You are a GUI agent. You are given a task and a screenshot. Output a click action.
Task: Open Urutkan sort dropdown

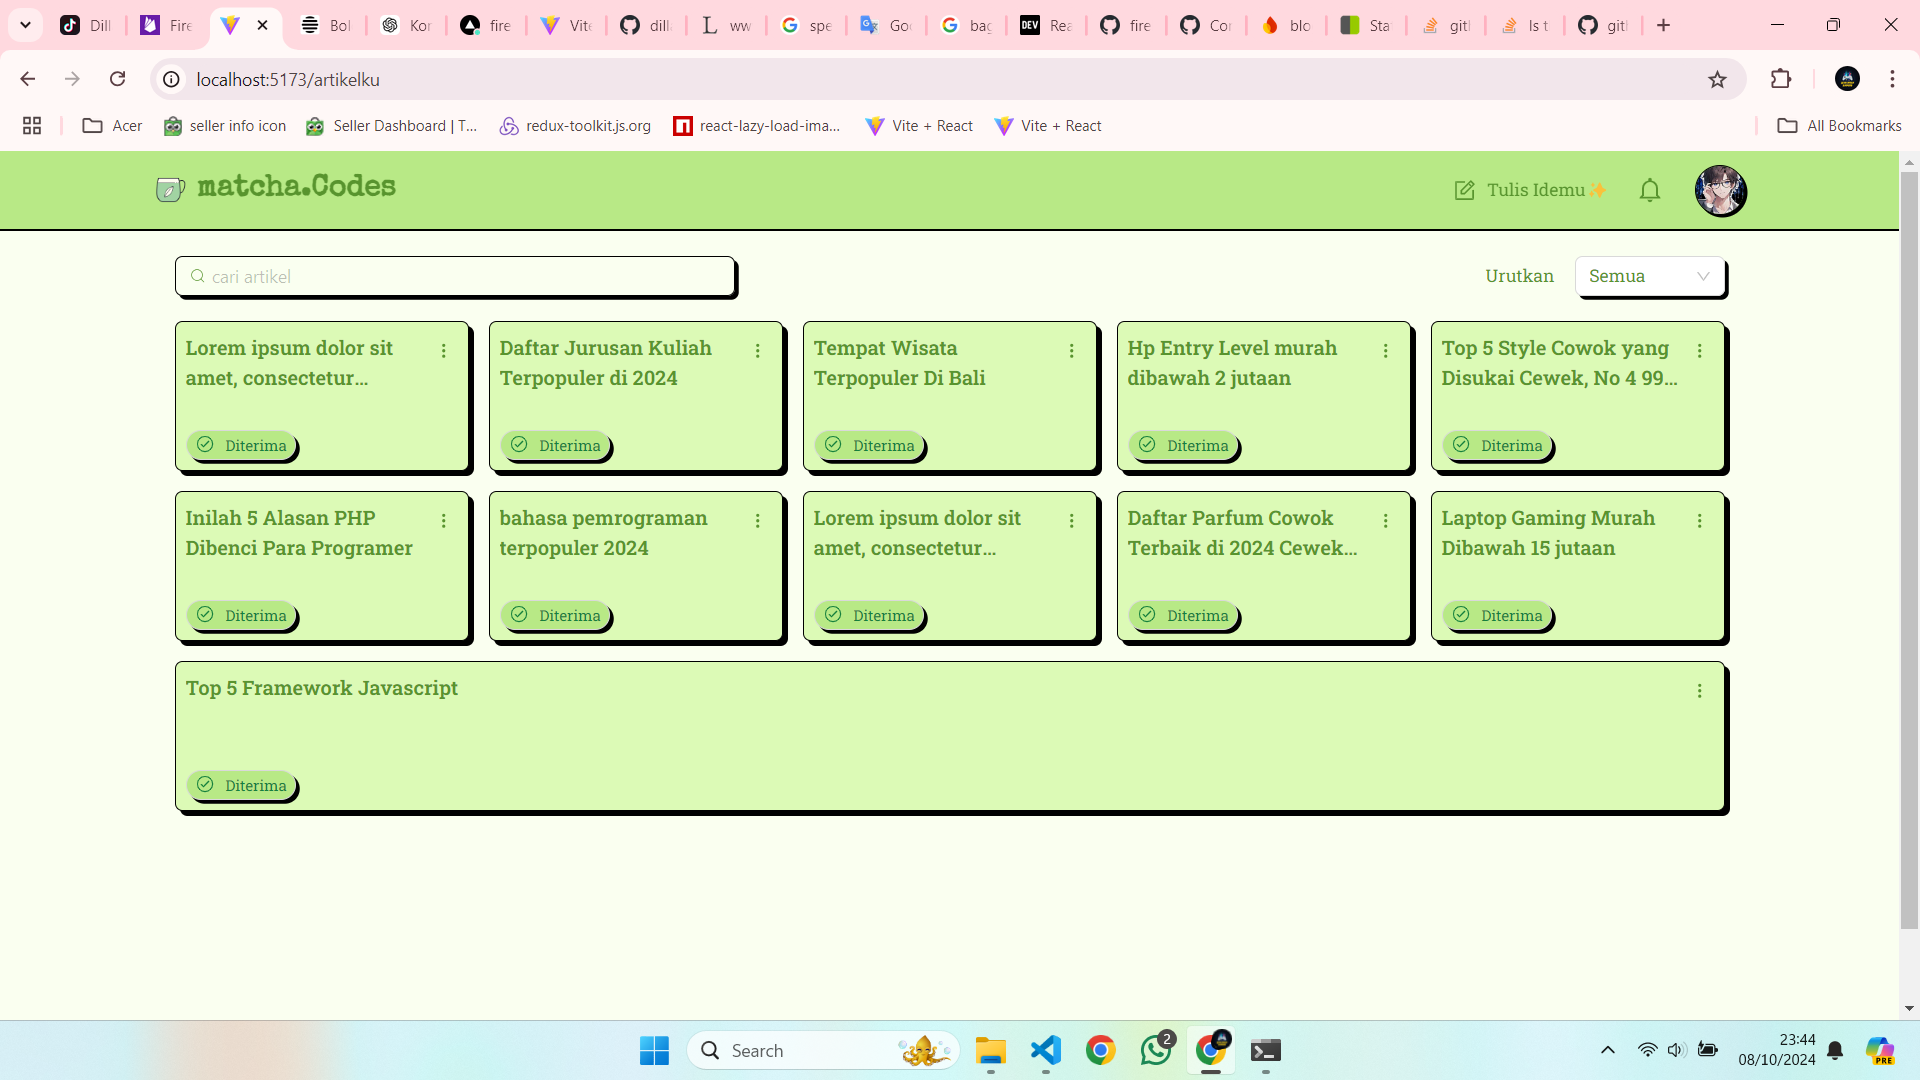1650,276
